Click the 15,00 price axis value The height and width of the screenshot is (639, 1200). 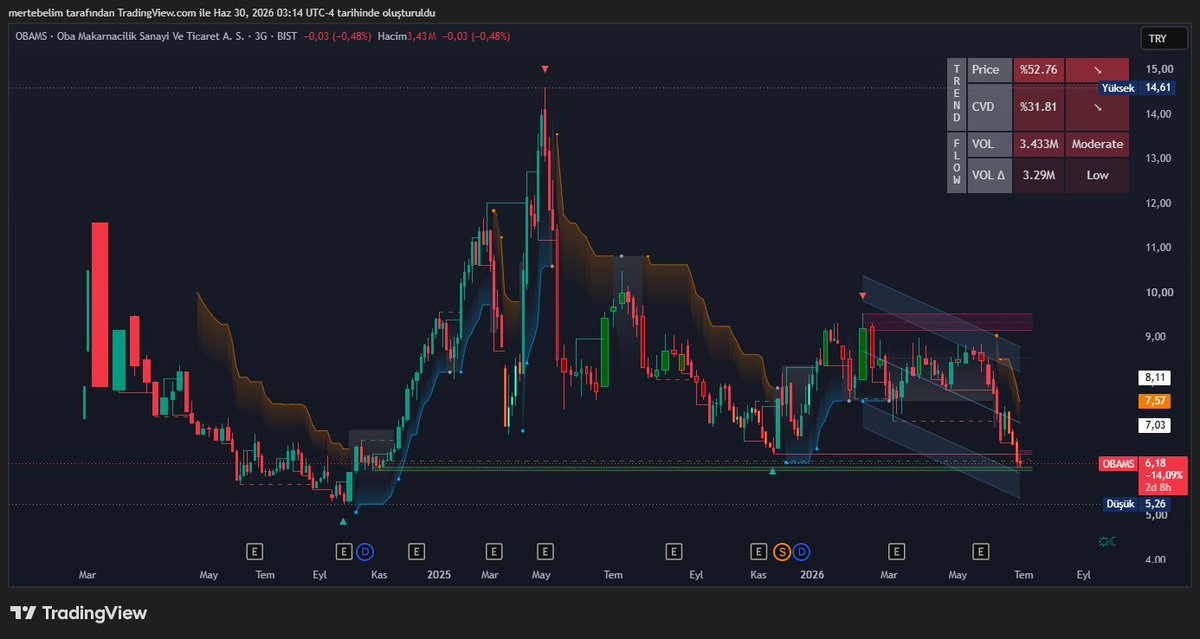point(1159,69)
